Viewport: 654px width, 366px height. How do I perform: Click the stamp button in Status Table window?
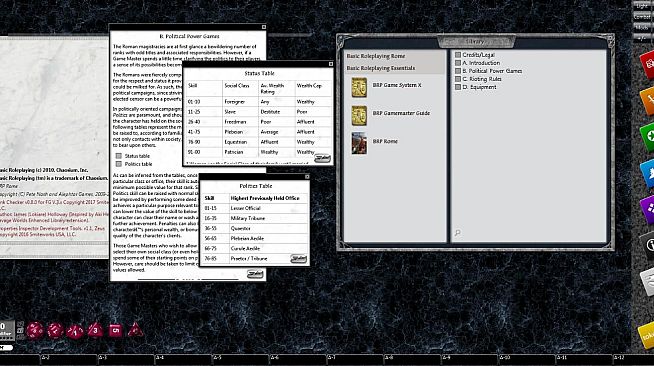pos(322,158)
